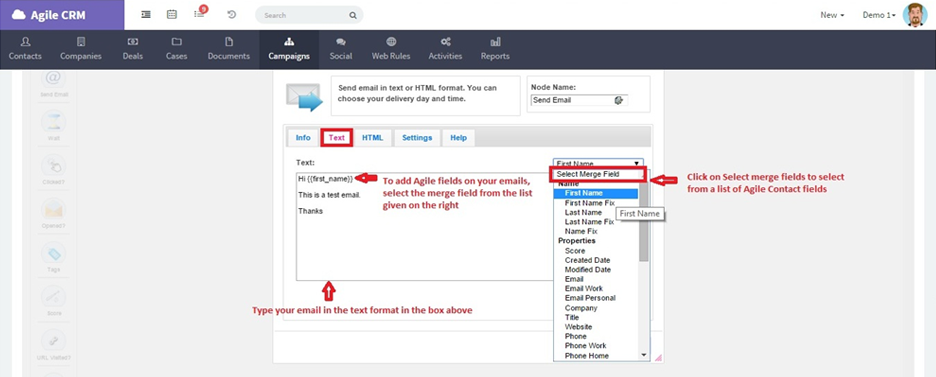
Task: Switch to the HTML tab
Action: 372,138
